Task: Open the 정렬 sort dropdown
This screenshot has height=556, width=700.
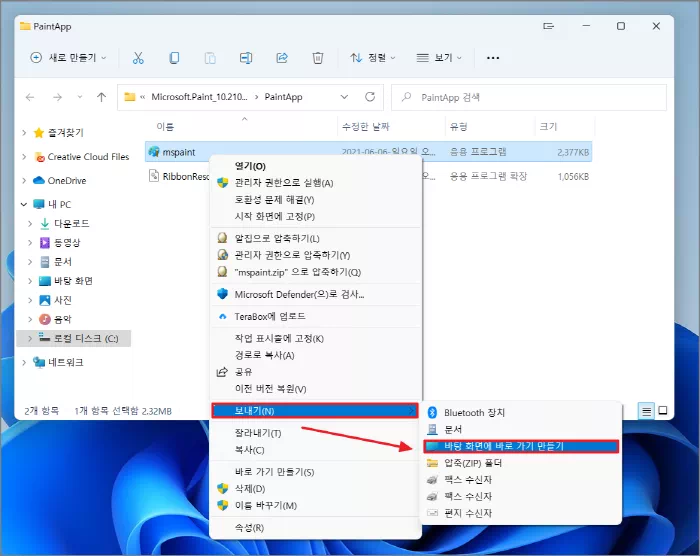Action: [x=373, y=58]
